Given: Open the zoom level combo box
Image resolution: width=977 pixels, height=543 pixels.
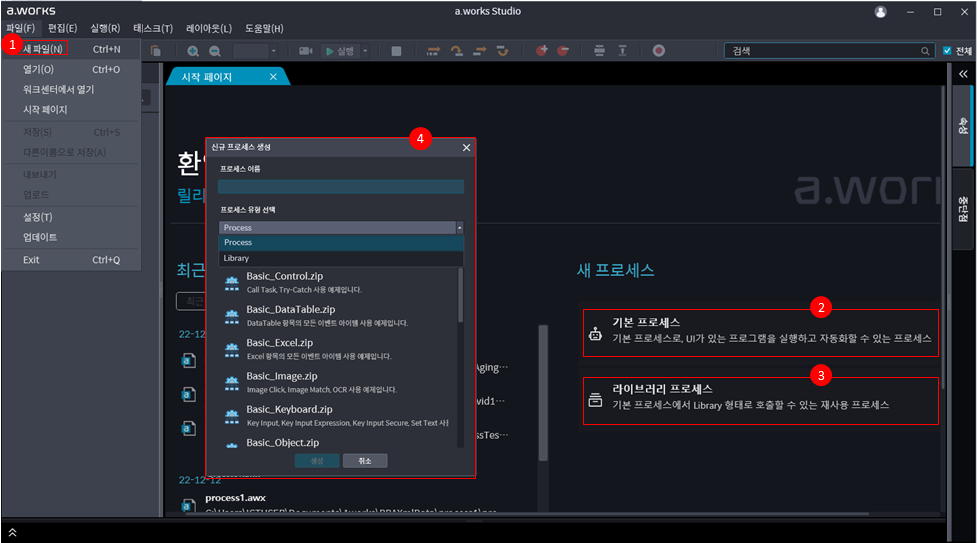Looking at the screenshot, I should coord(255,51).
